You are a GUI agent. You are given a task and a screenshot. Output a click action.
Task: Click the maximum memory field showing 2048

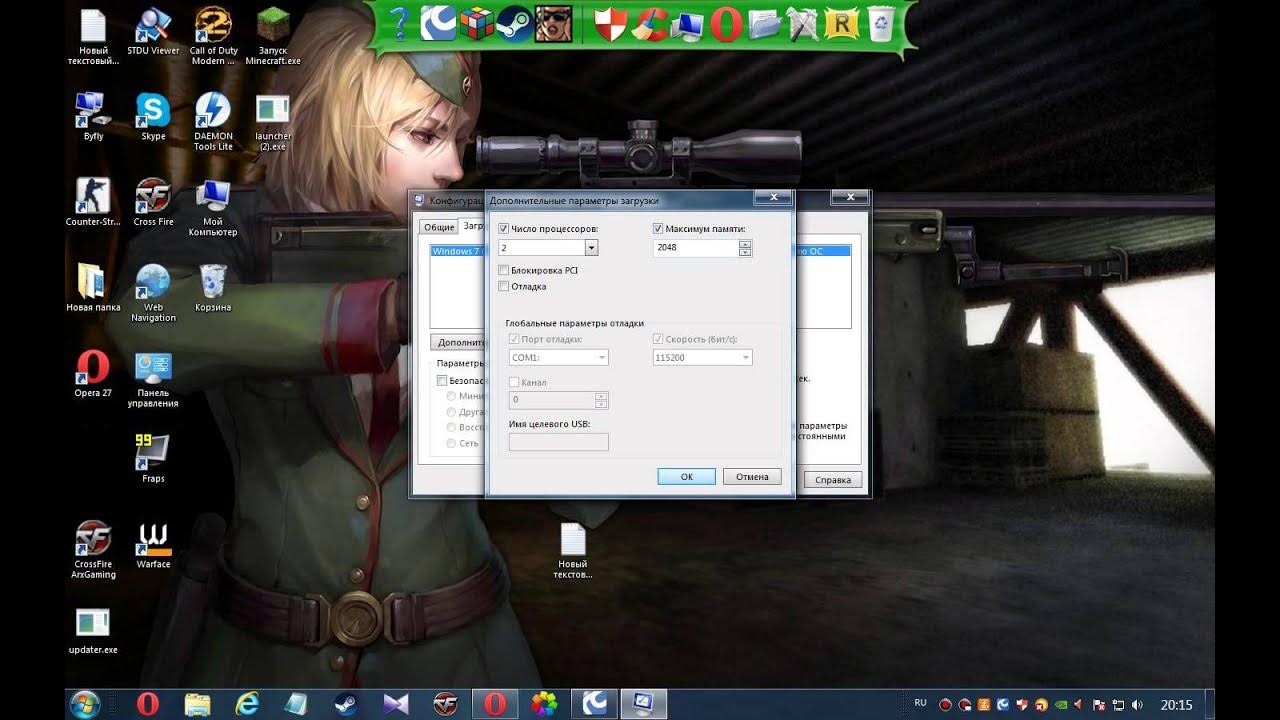[696, 247]
